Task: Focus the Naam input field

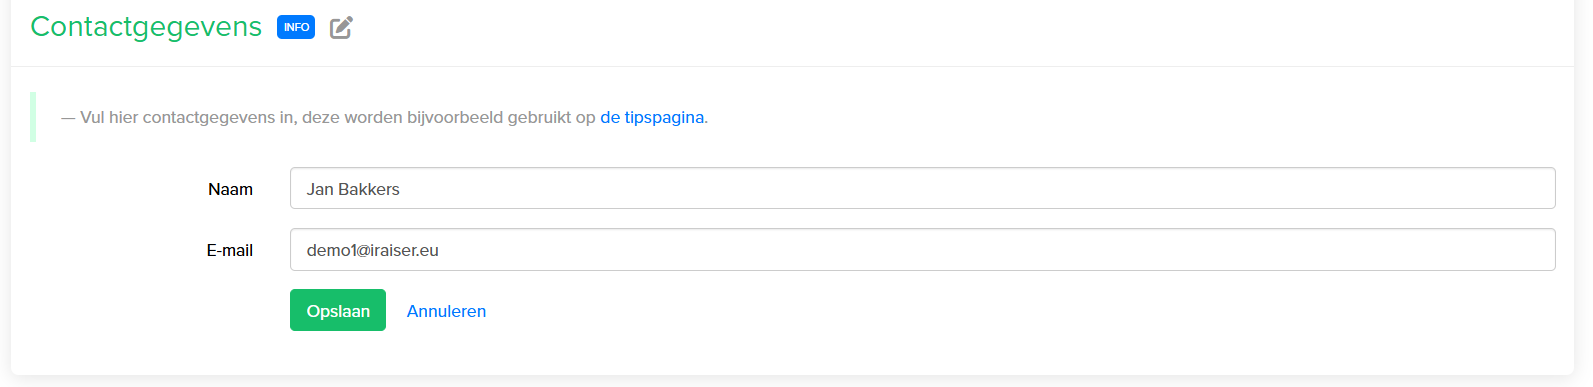Action: 922,188
